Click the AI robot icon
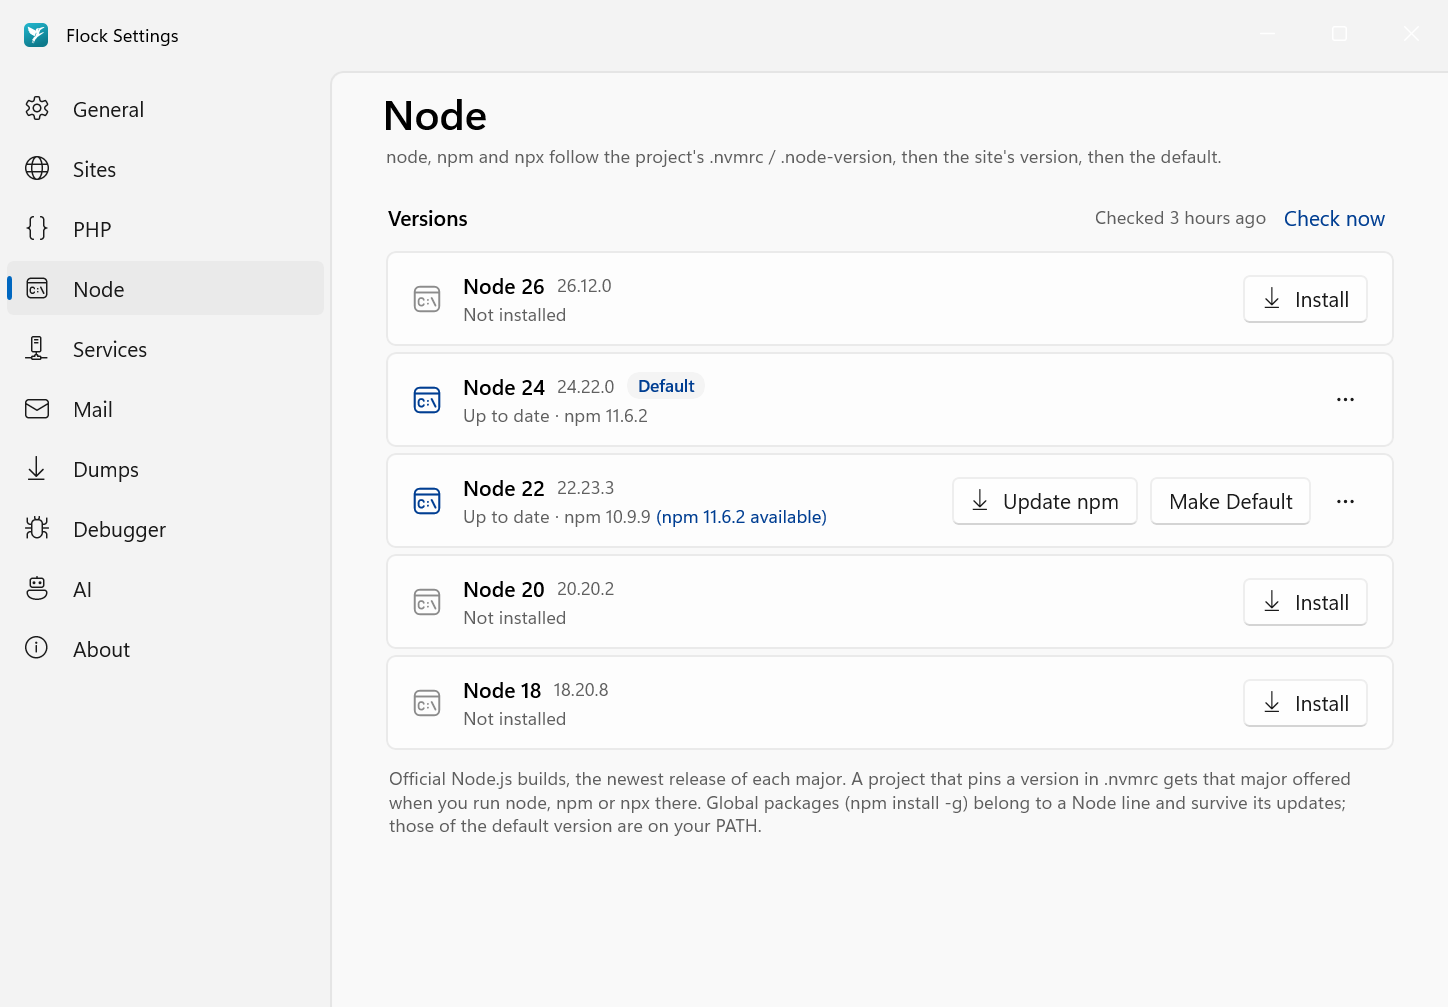Screen dimensions: 1448x1007 37,589
